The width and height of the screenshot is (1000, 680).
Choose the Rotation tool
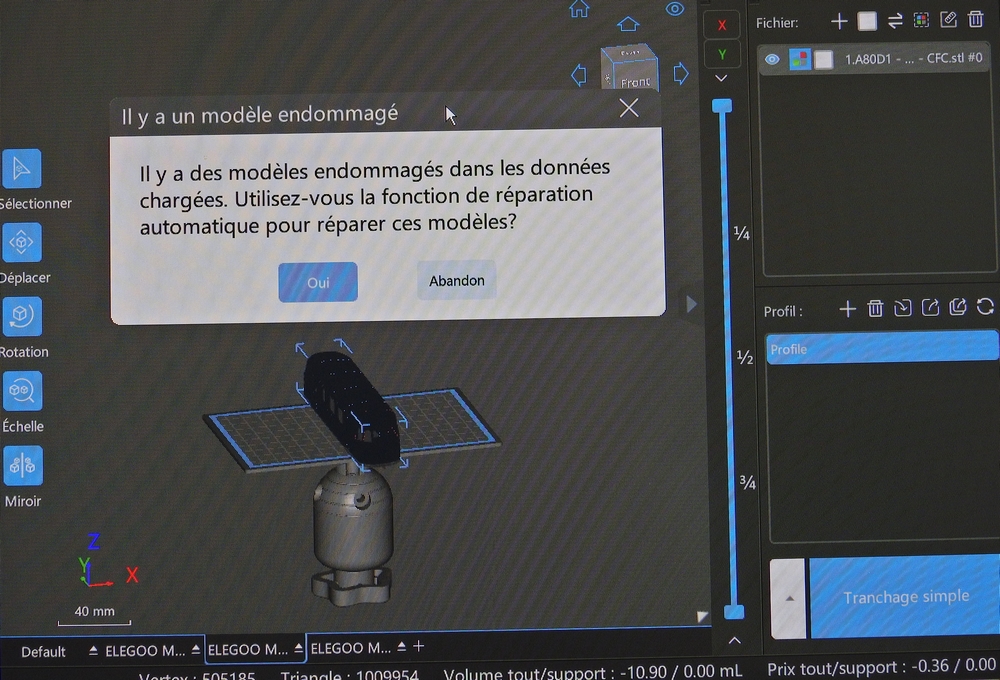22,316
